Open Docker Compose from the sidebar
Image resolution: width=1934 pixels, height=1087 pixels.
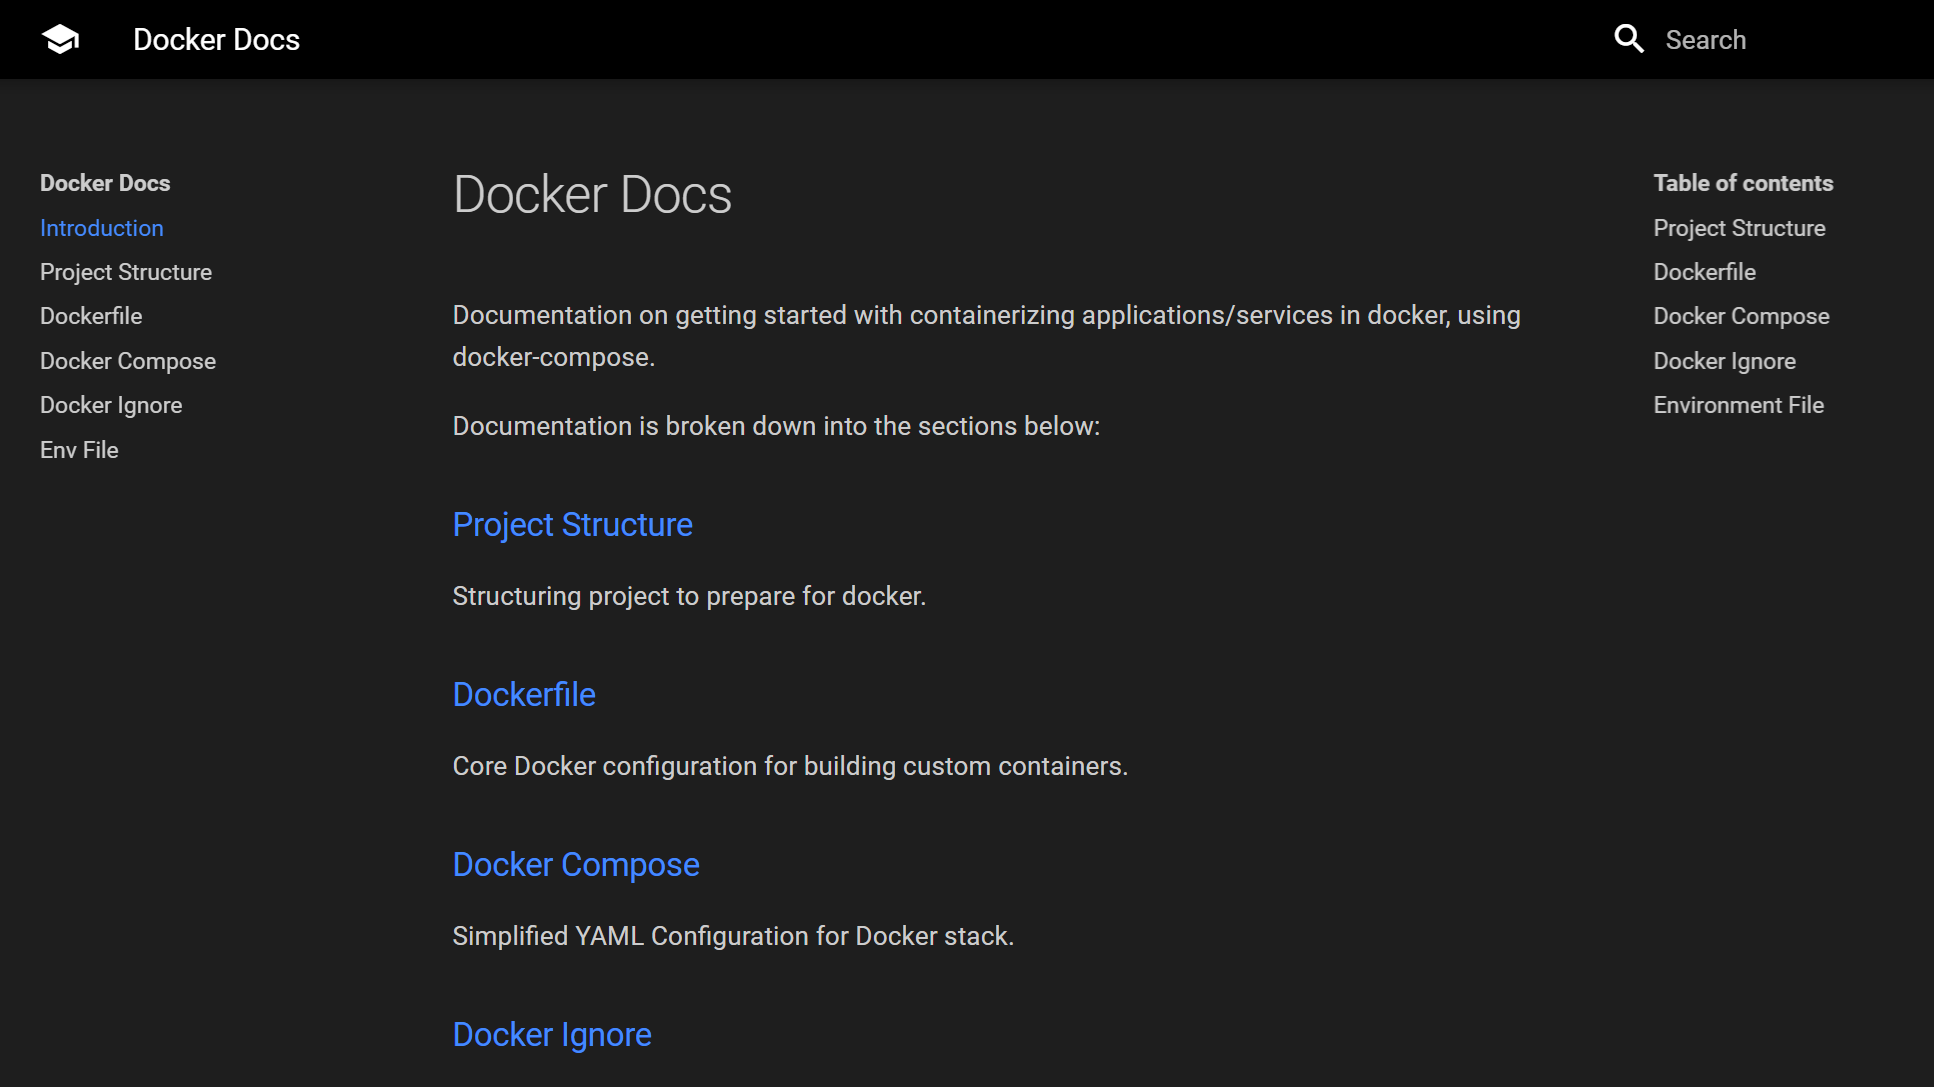128,361
